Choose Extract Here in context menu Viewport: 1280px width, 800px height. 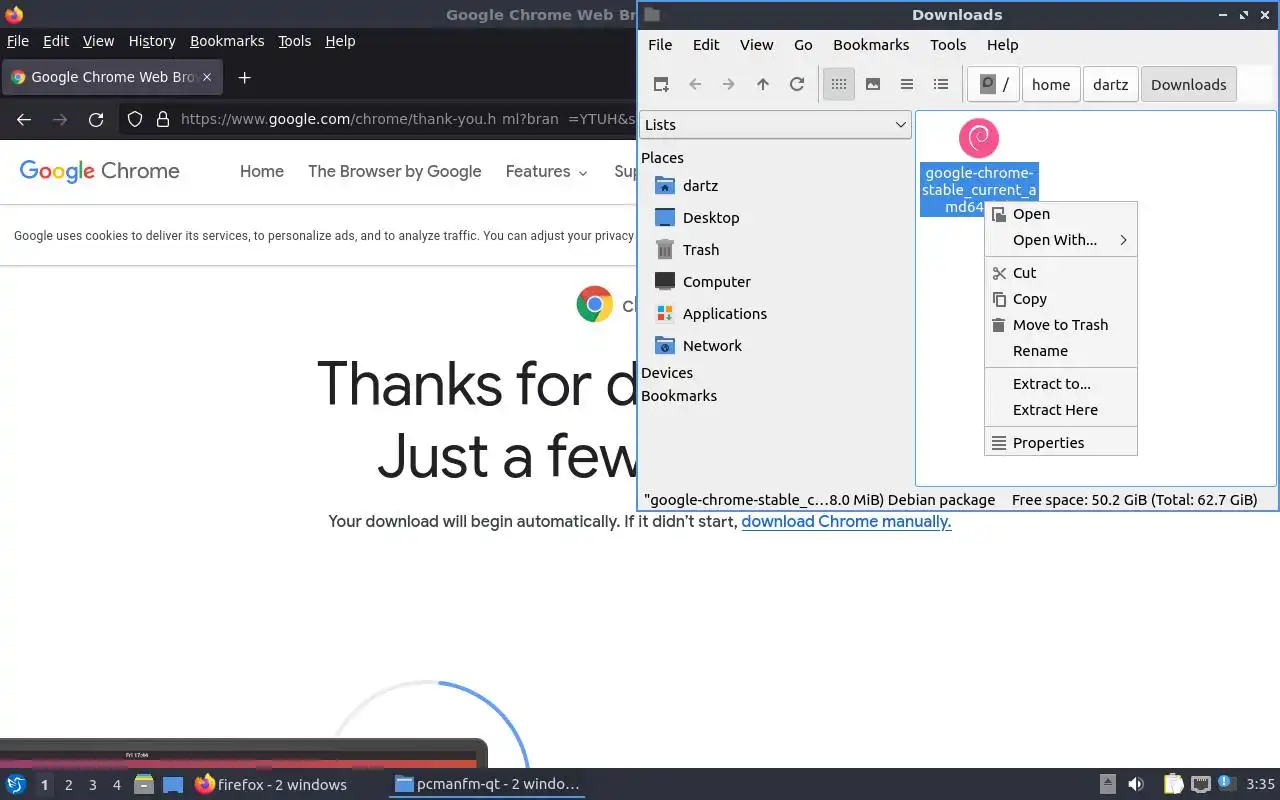[x=1061, y=410]
